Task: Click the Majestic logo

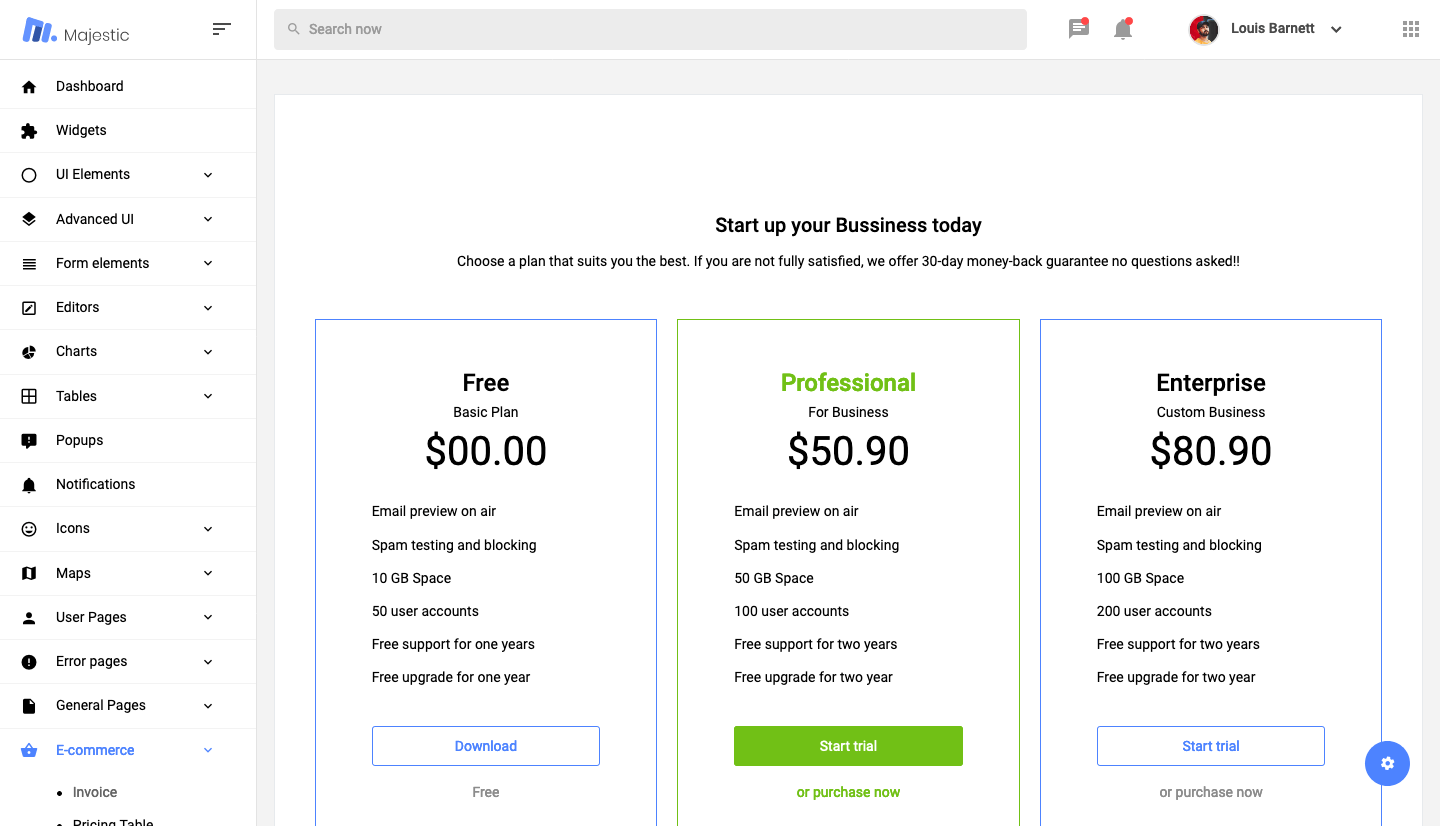Action: tap(76, 31)
